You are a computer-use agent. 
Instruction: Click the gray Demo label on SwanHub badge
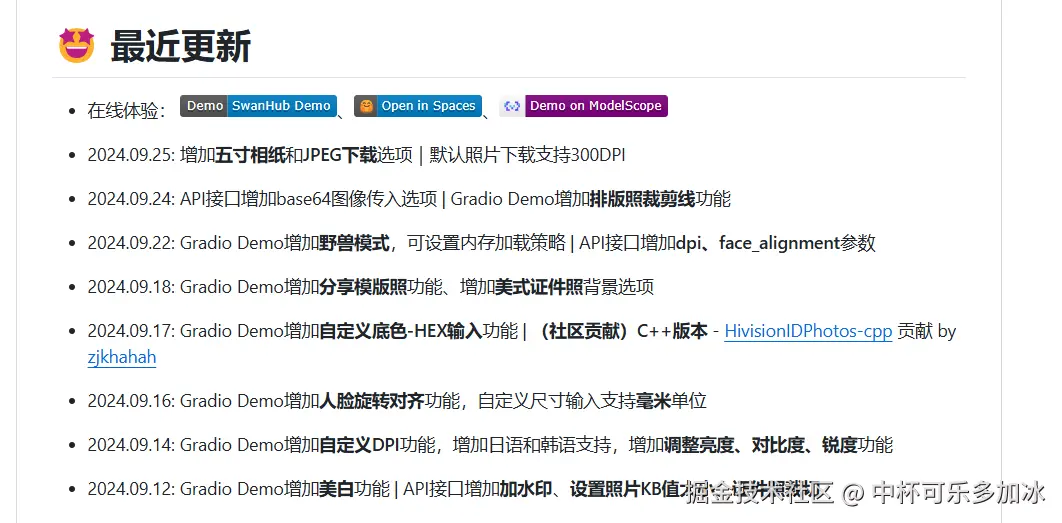pos(204,106)
